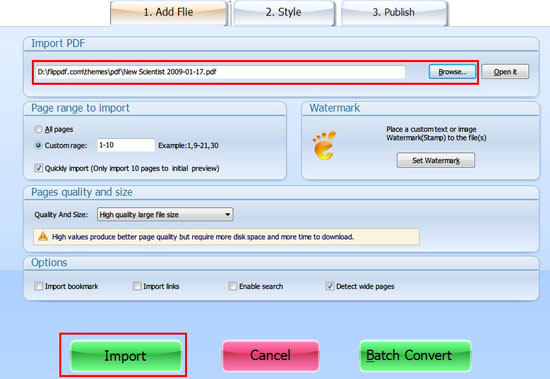Click the green Import button

pyautogui.click(x=126, y=355)
